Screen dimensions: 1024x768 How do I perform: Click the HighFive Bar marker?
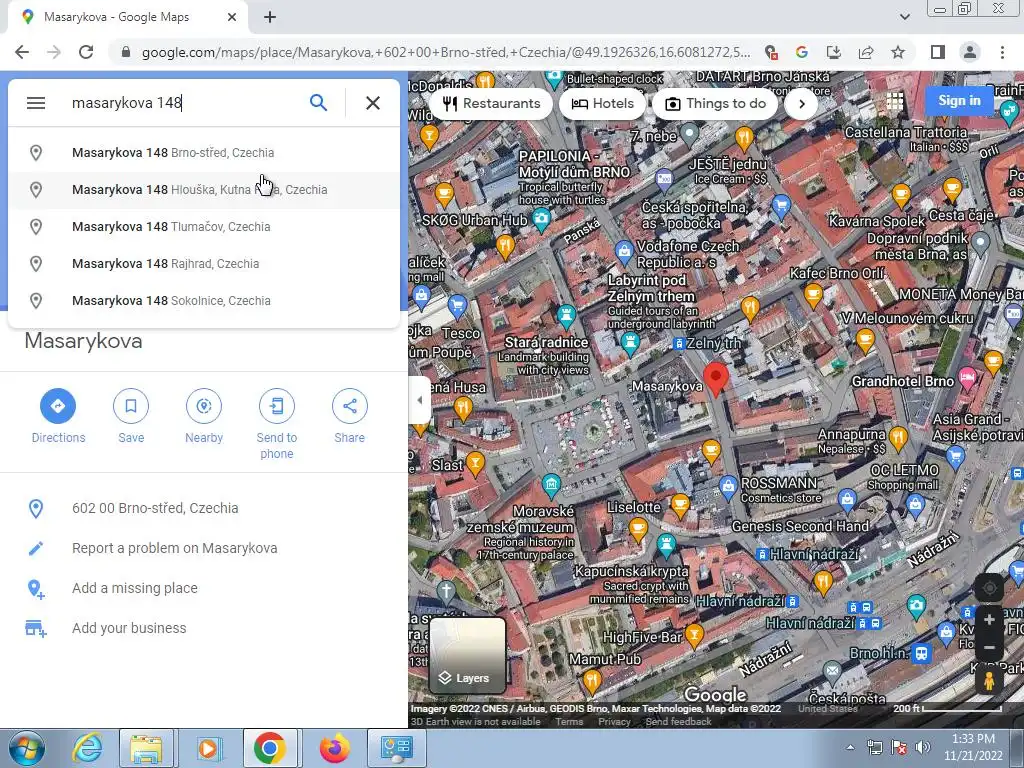(x=694, y=633)
